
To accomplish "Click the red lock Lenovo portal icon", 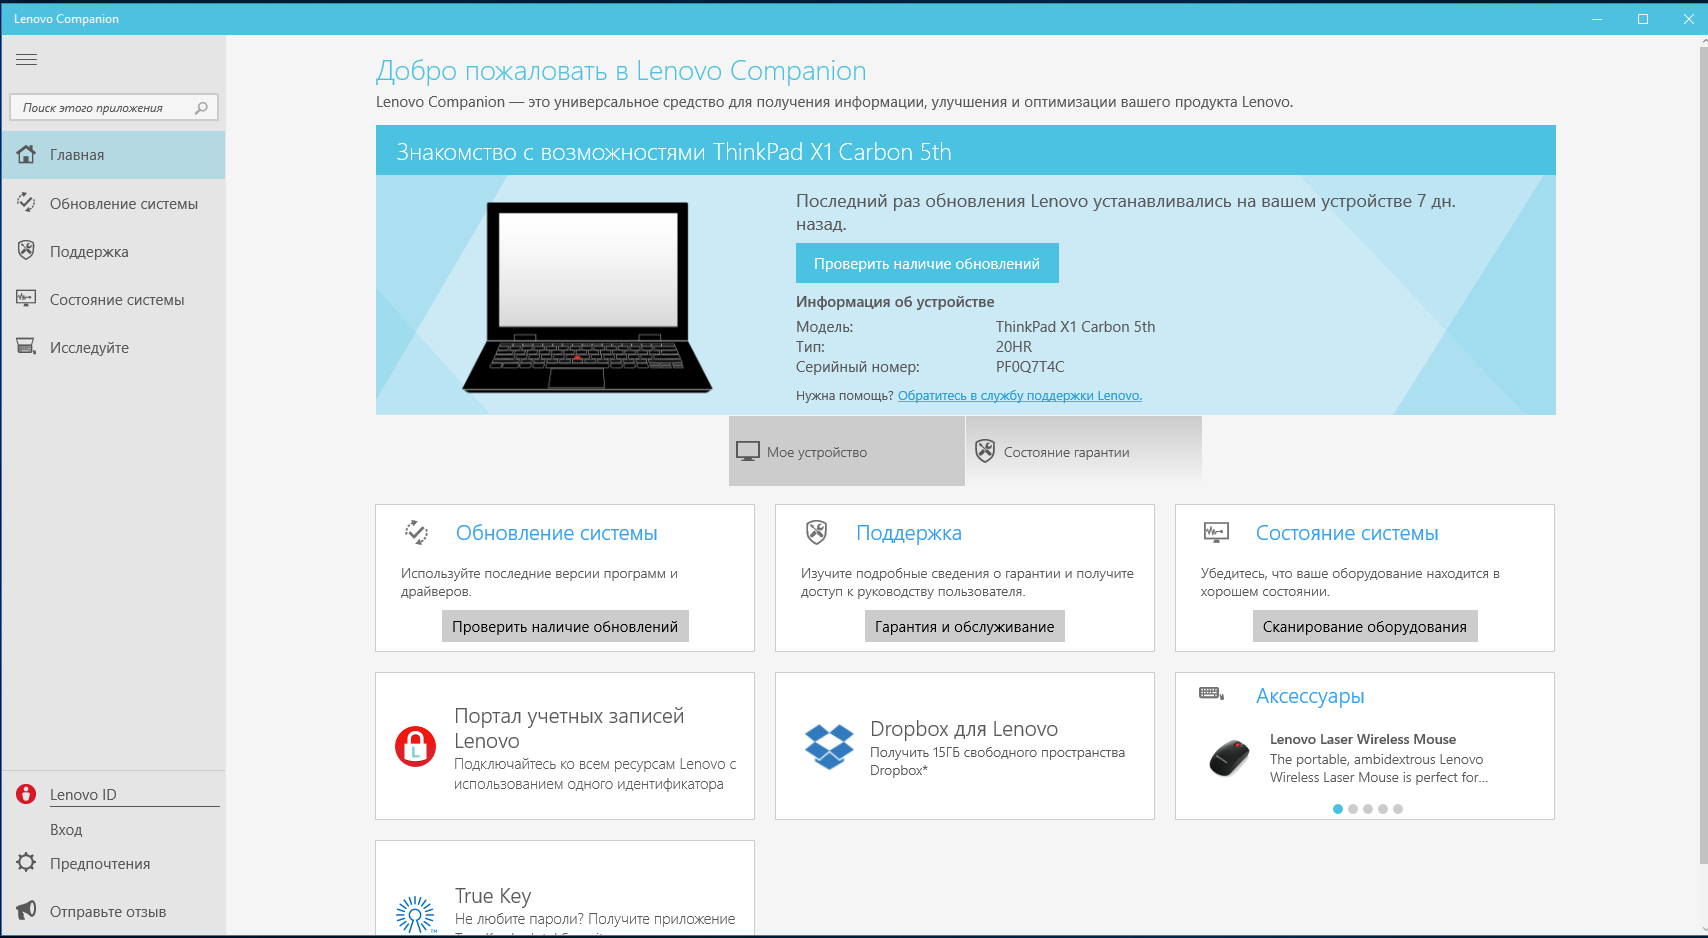I will pos(415,746).
